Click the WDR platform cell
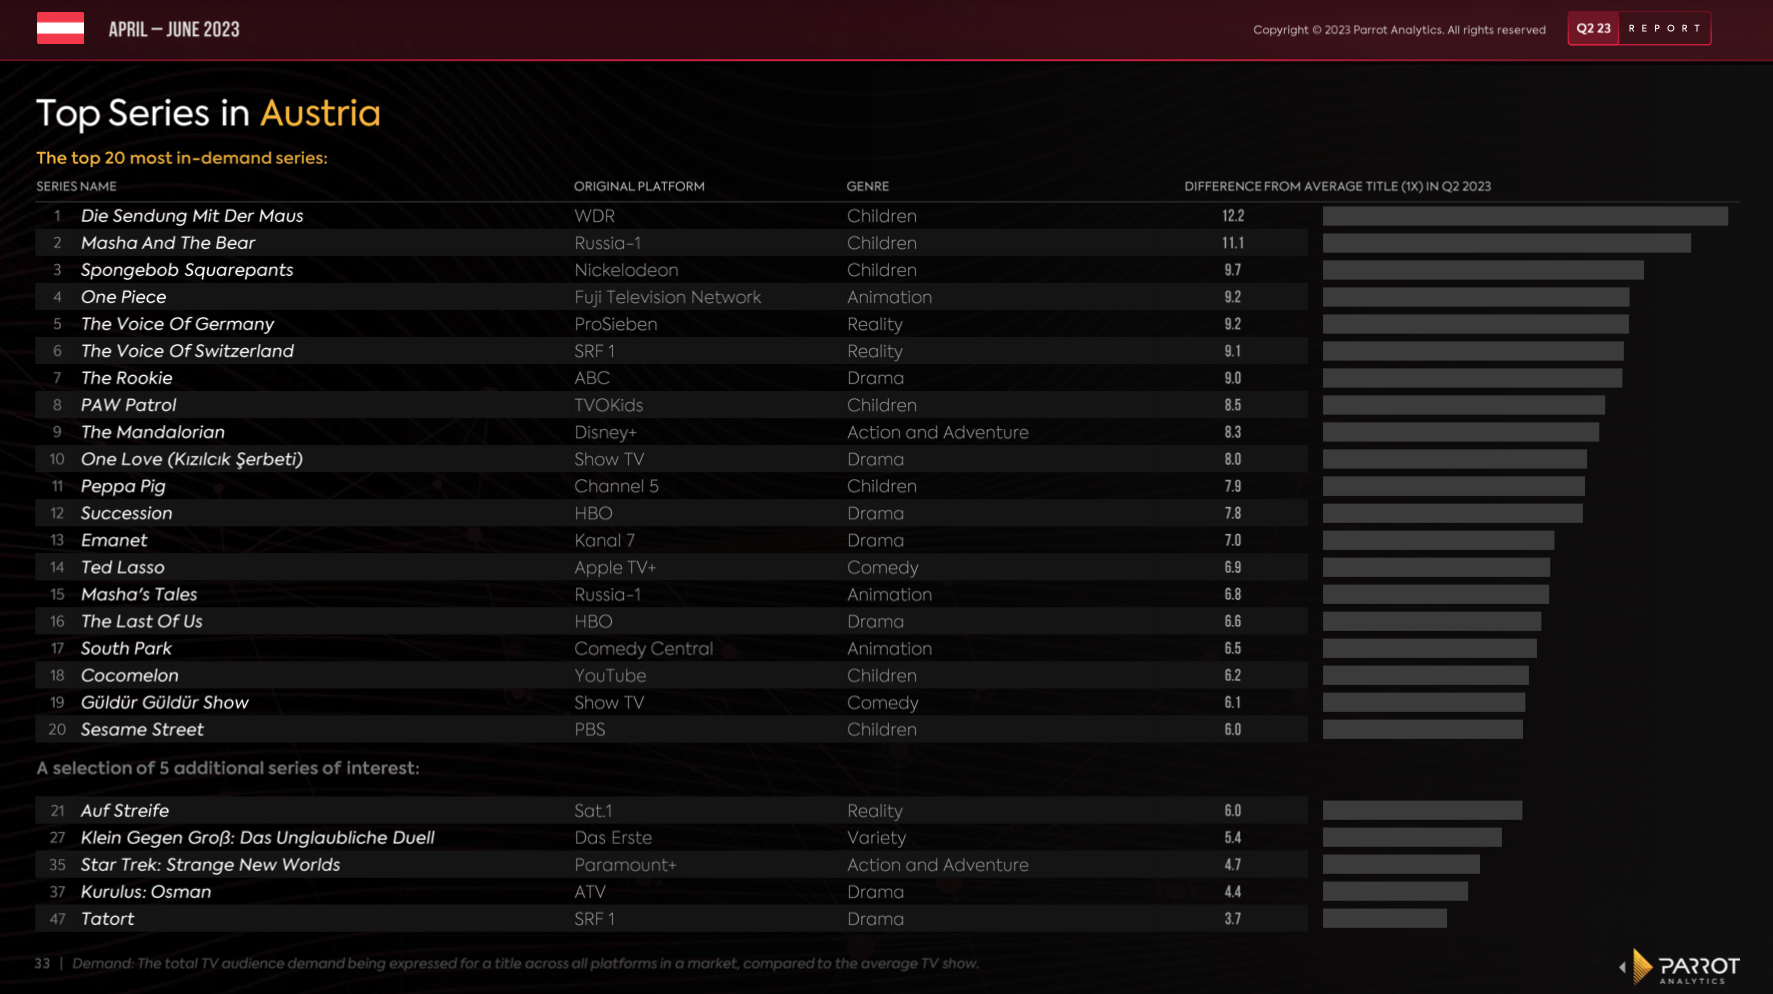 coord(594,216)
